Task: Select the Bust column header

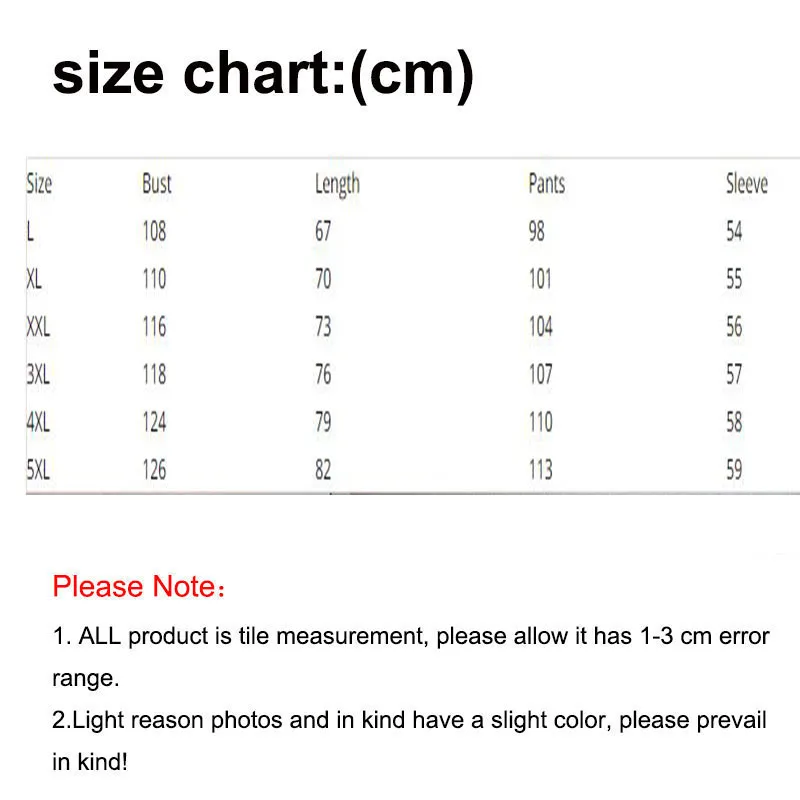Action: coord(157,184)
